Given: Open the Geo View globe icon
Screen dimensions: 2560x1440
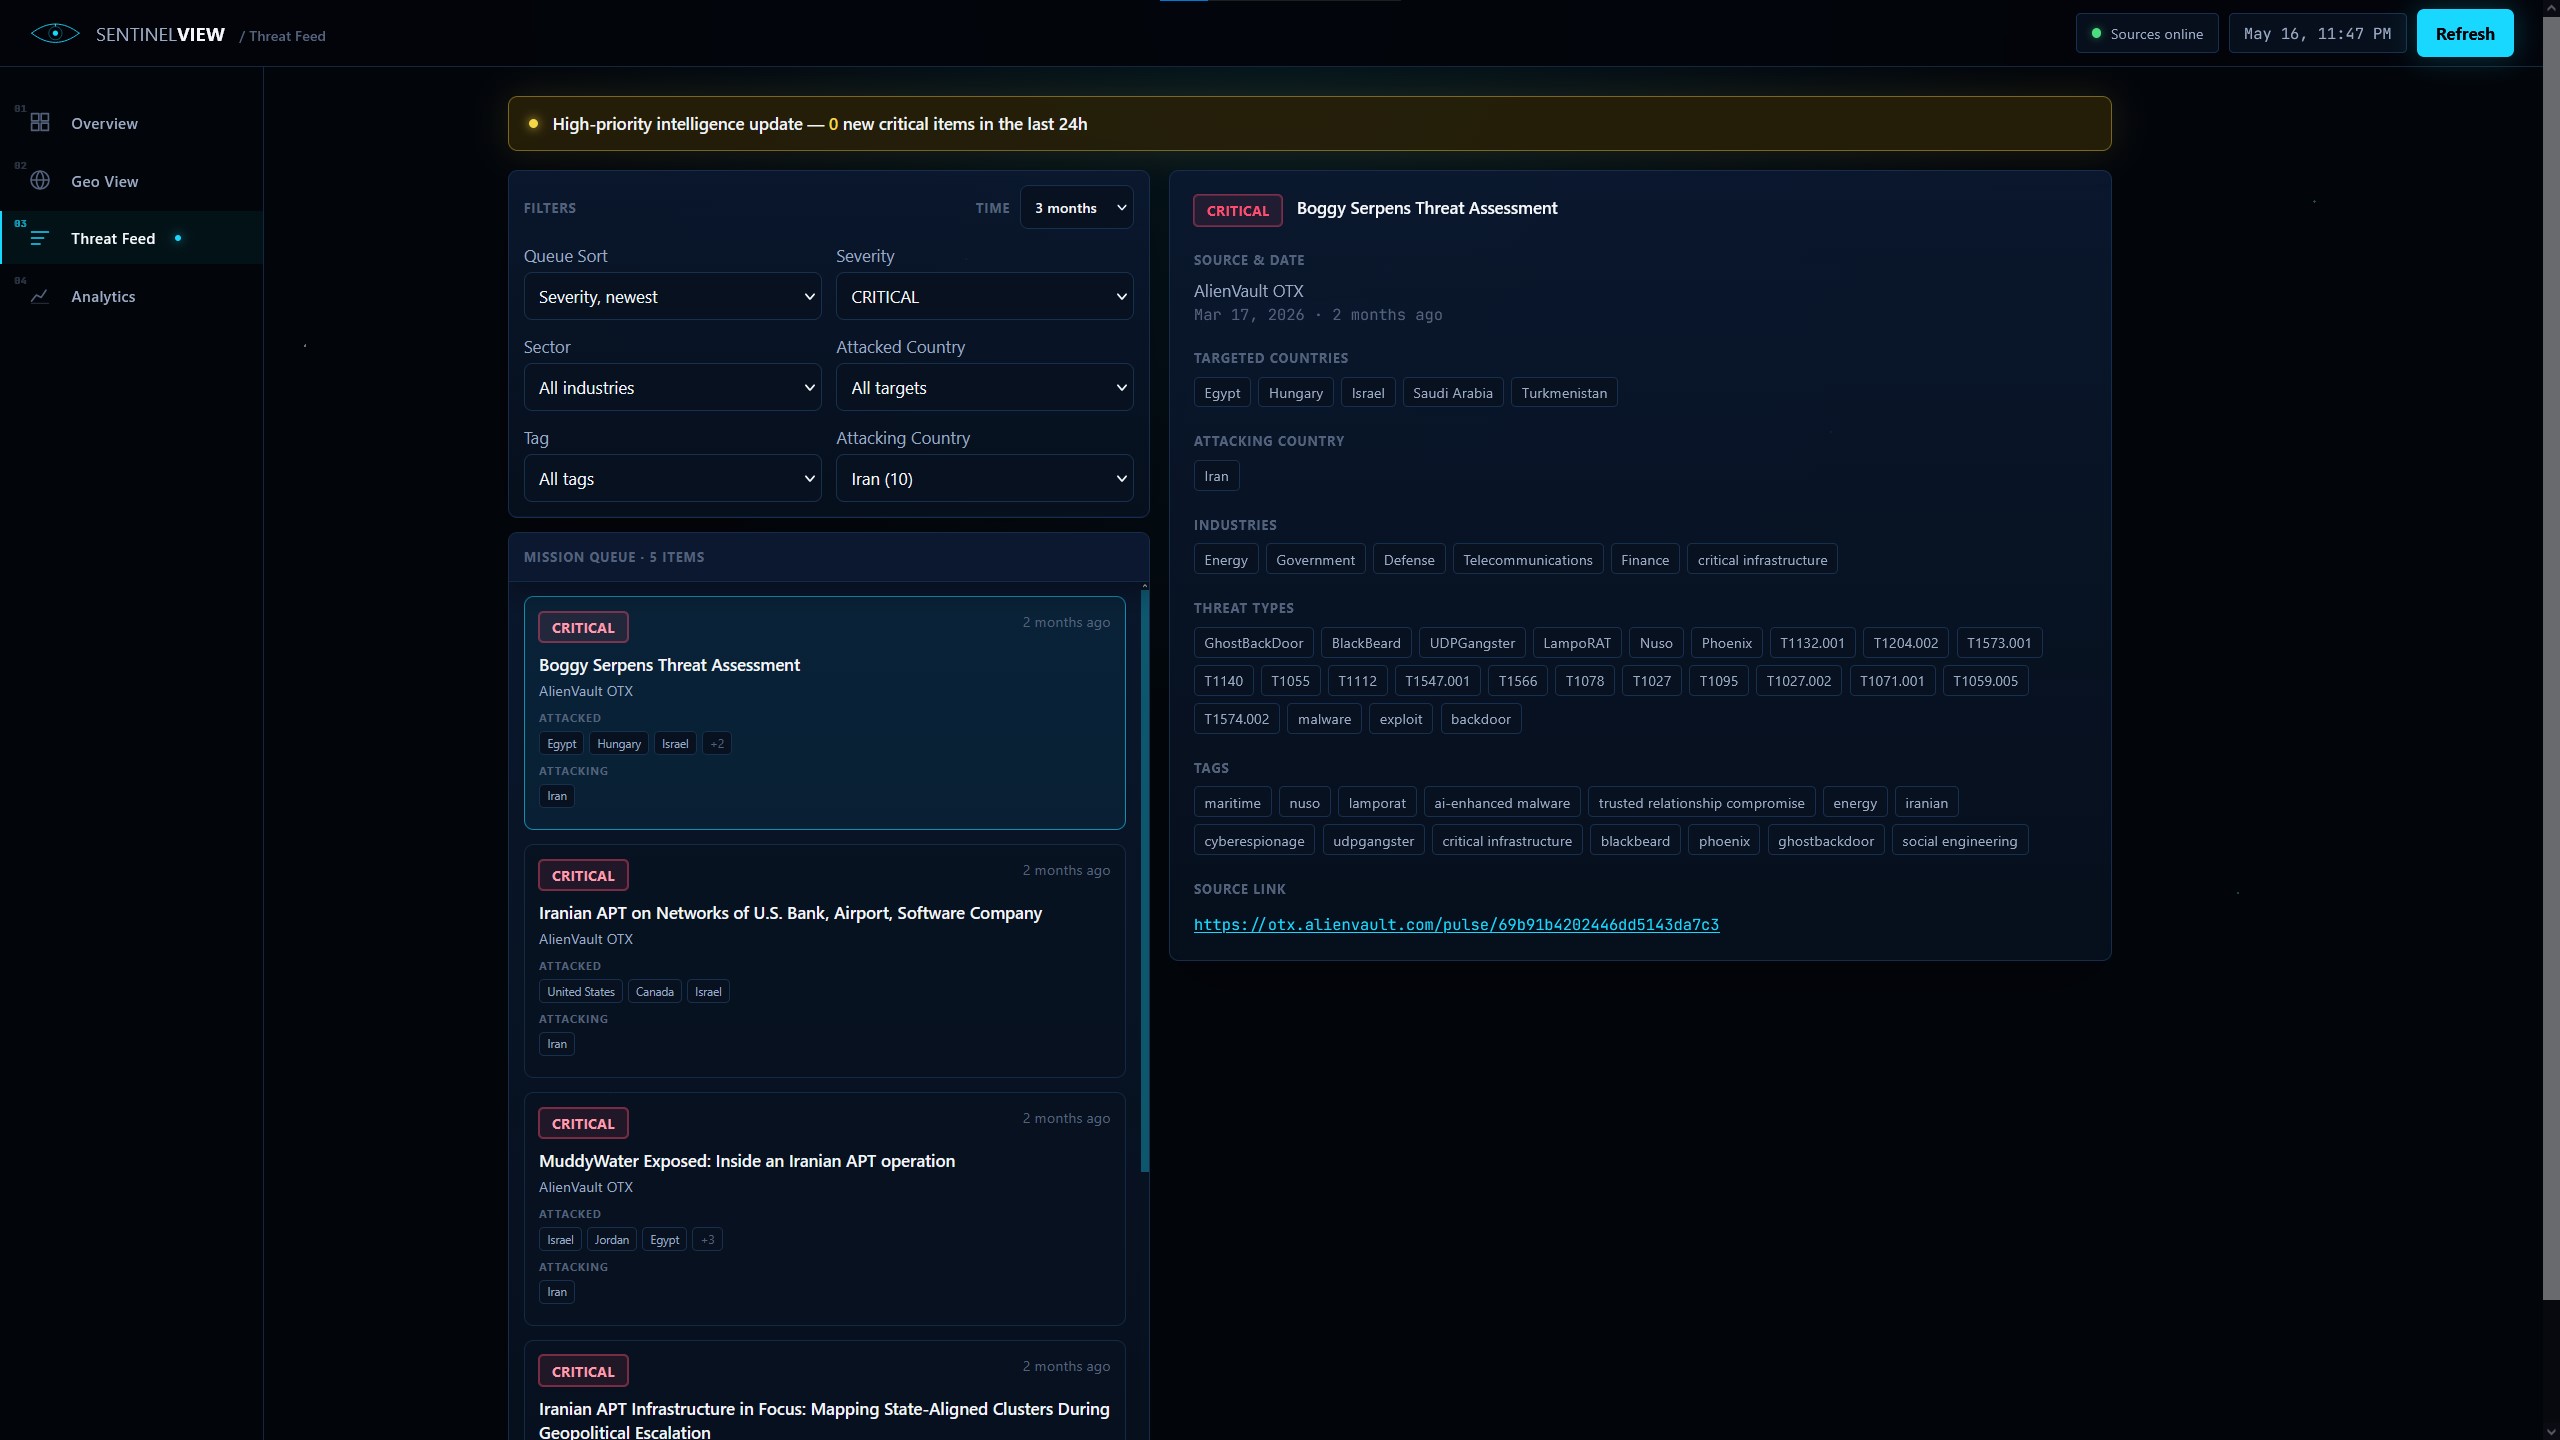Looking at the screenshot, I should coord(40,180).
